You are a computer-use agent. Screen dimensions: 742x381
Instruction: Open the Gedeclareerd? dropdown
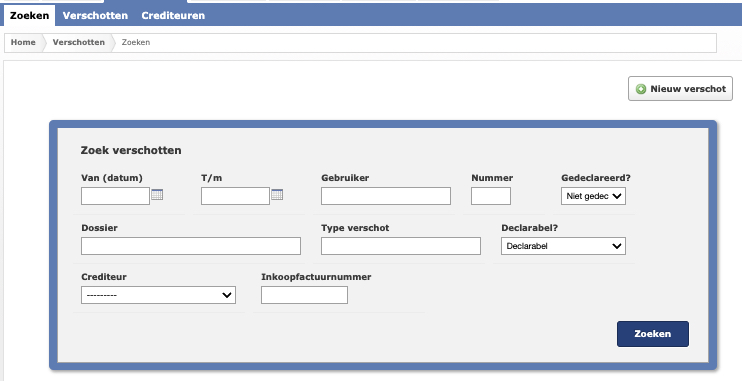(593, 196)
